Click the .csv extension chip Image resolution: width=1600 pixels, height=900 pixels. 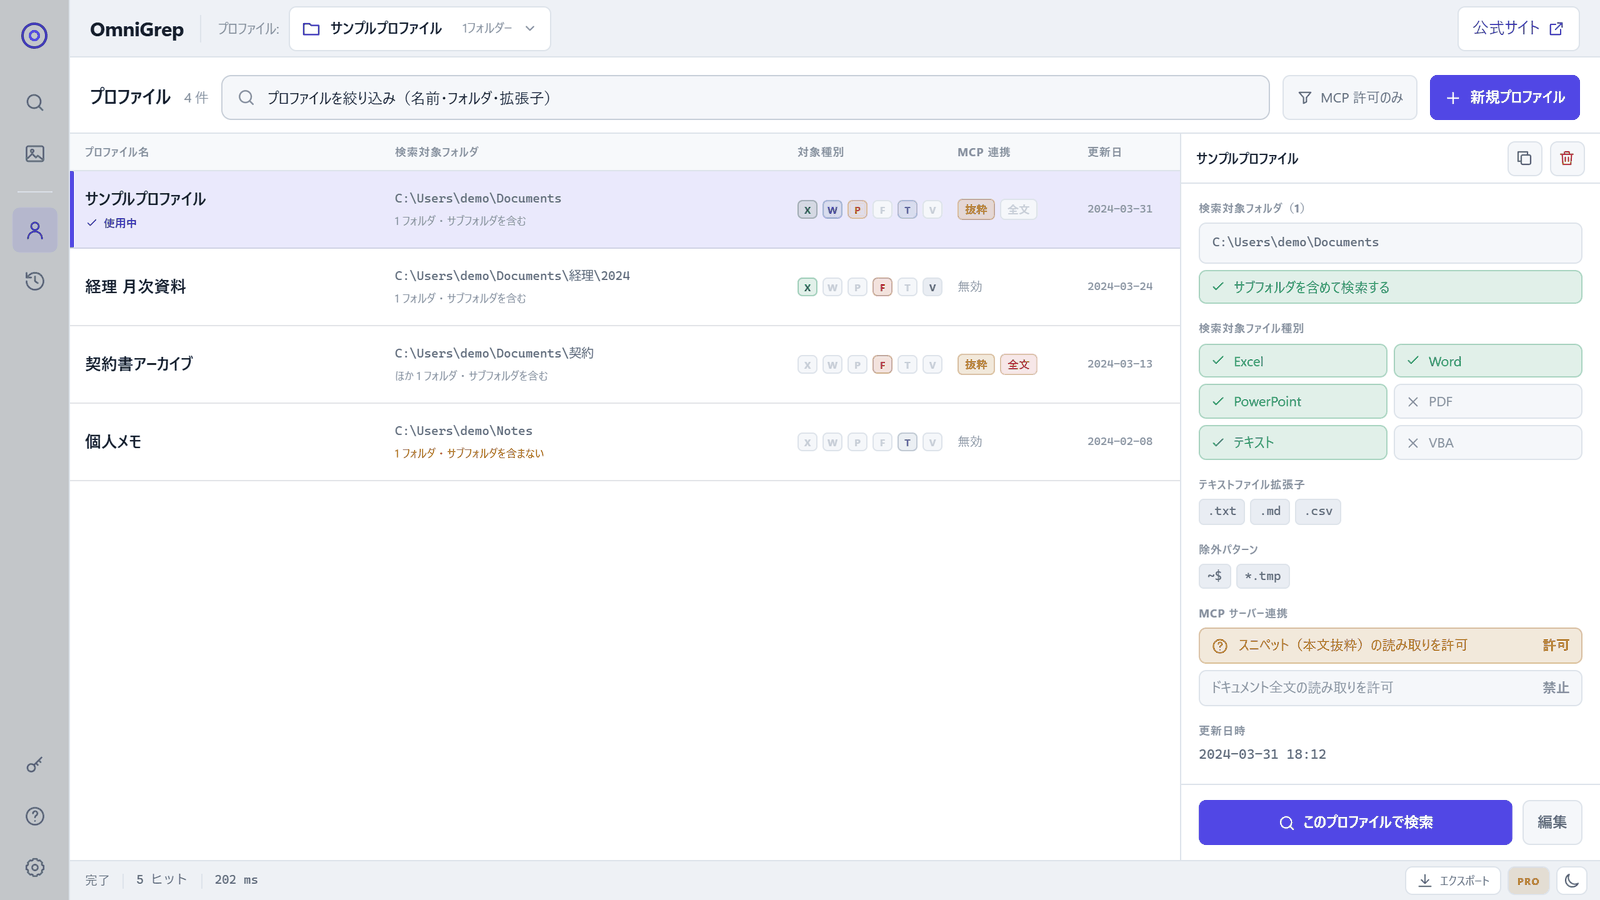coord(1318,512)
